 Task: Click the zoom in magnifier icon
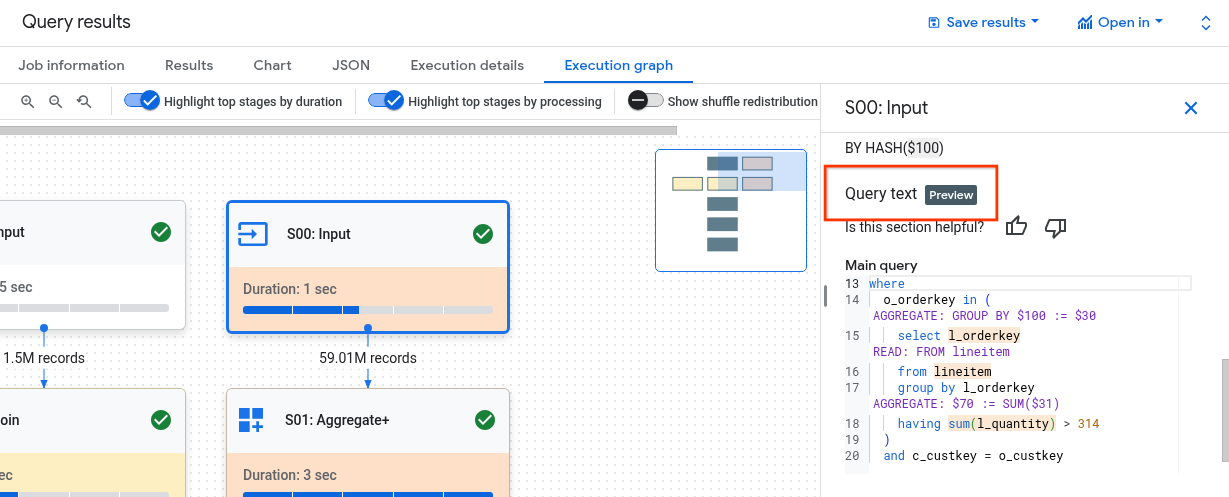(x=28, y=101)
